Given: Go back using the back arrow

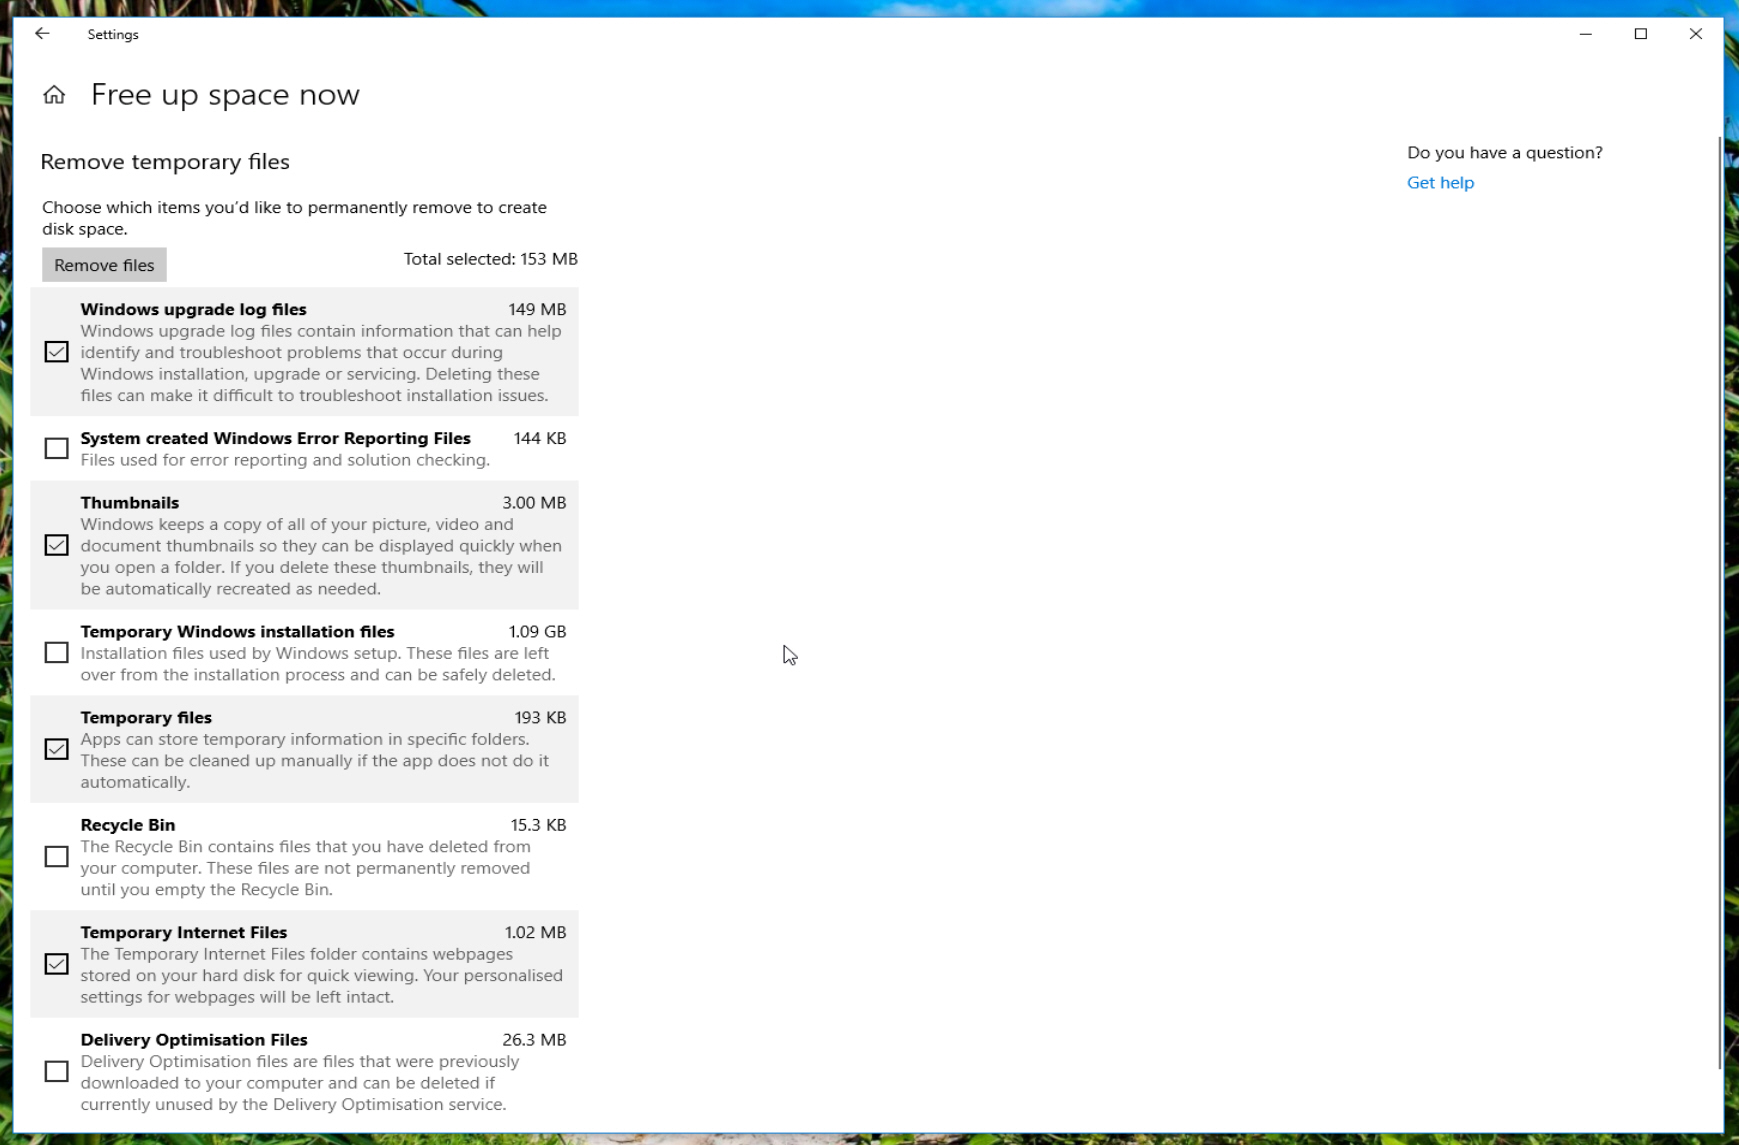Looking at the screenshot, I should pyautogui.click(x=42, y=34).
